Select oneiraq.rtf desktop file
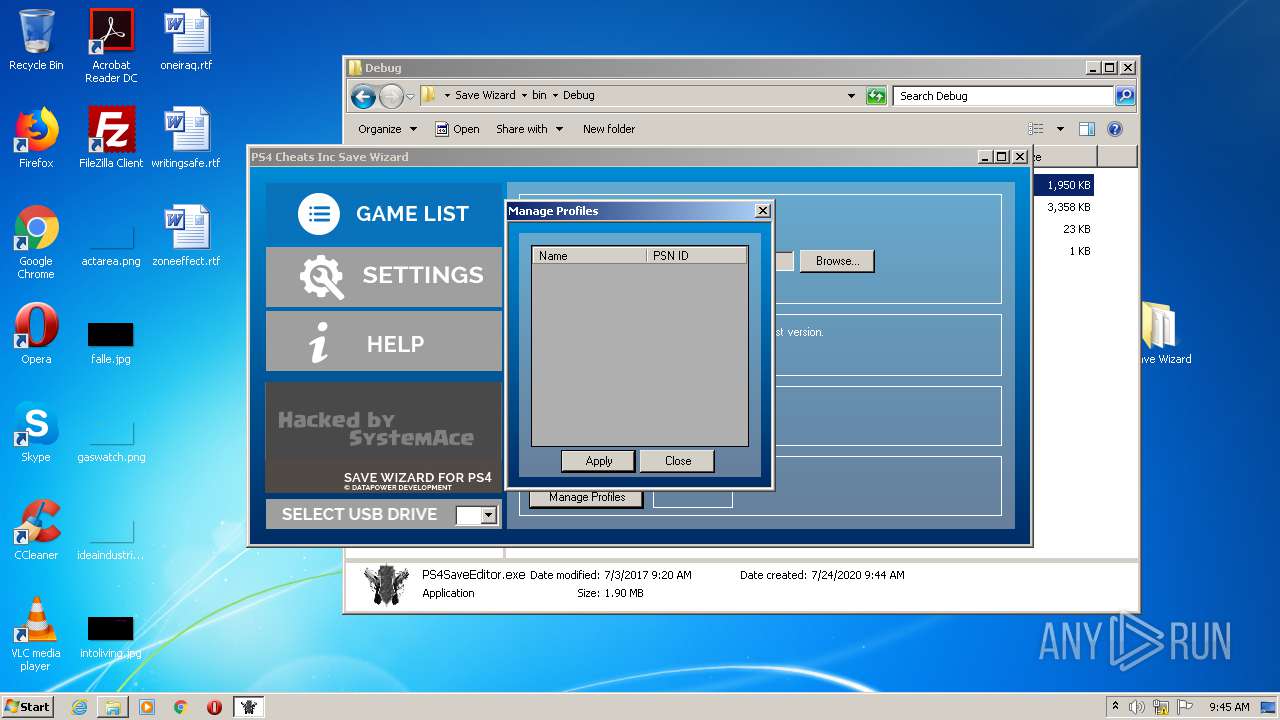This screenshot has width=1280, height=720. pyautogui.click(x=186, y=41)
